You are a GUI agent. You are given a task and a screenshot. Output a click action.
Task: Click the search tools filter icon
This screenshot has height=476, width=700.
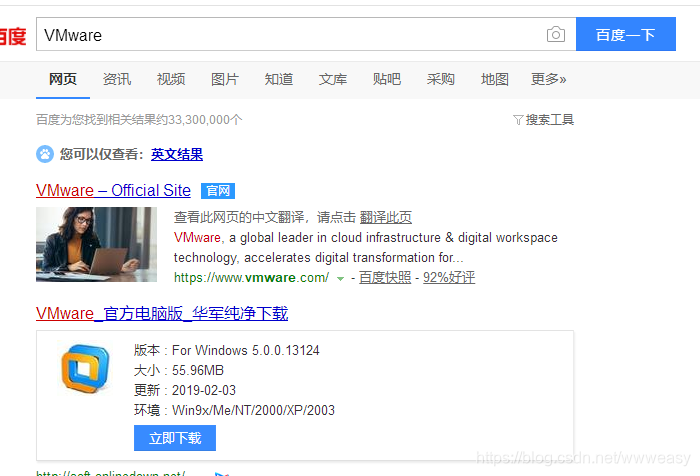tap(518, 120)
